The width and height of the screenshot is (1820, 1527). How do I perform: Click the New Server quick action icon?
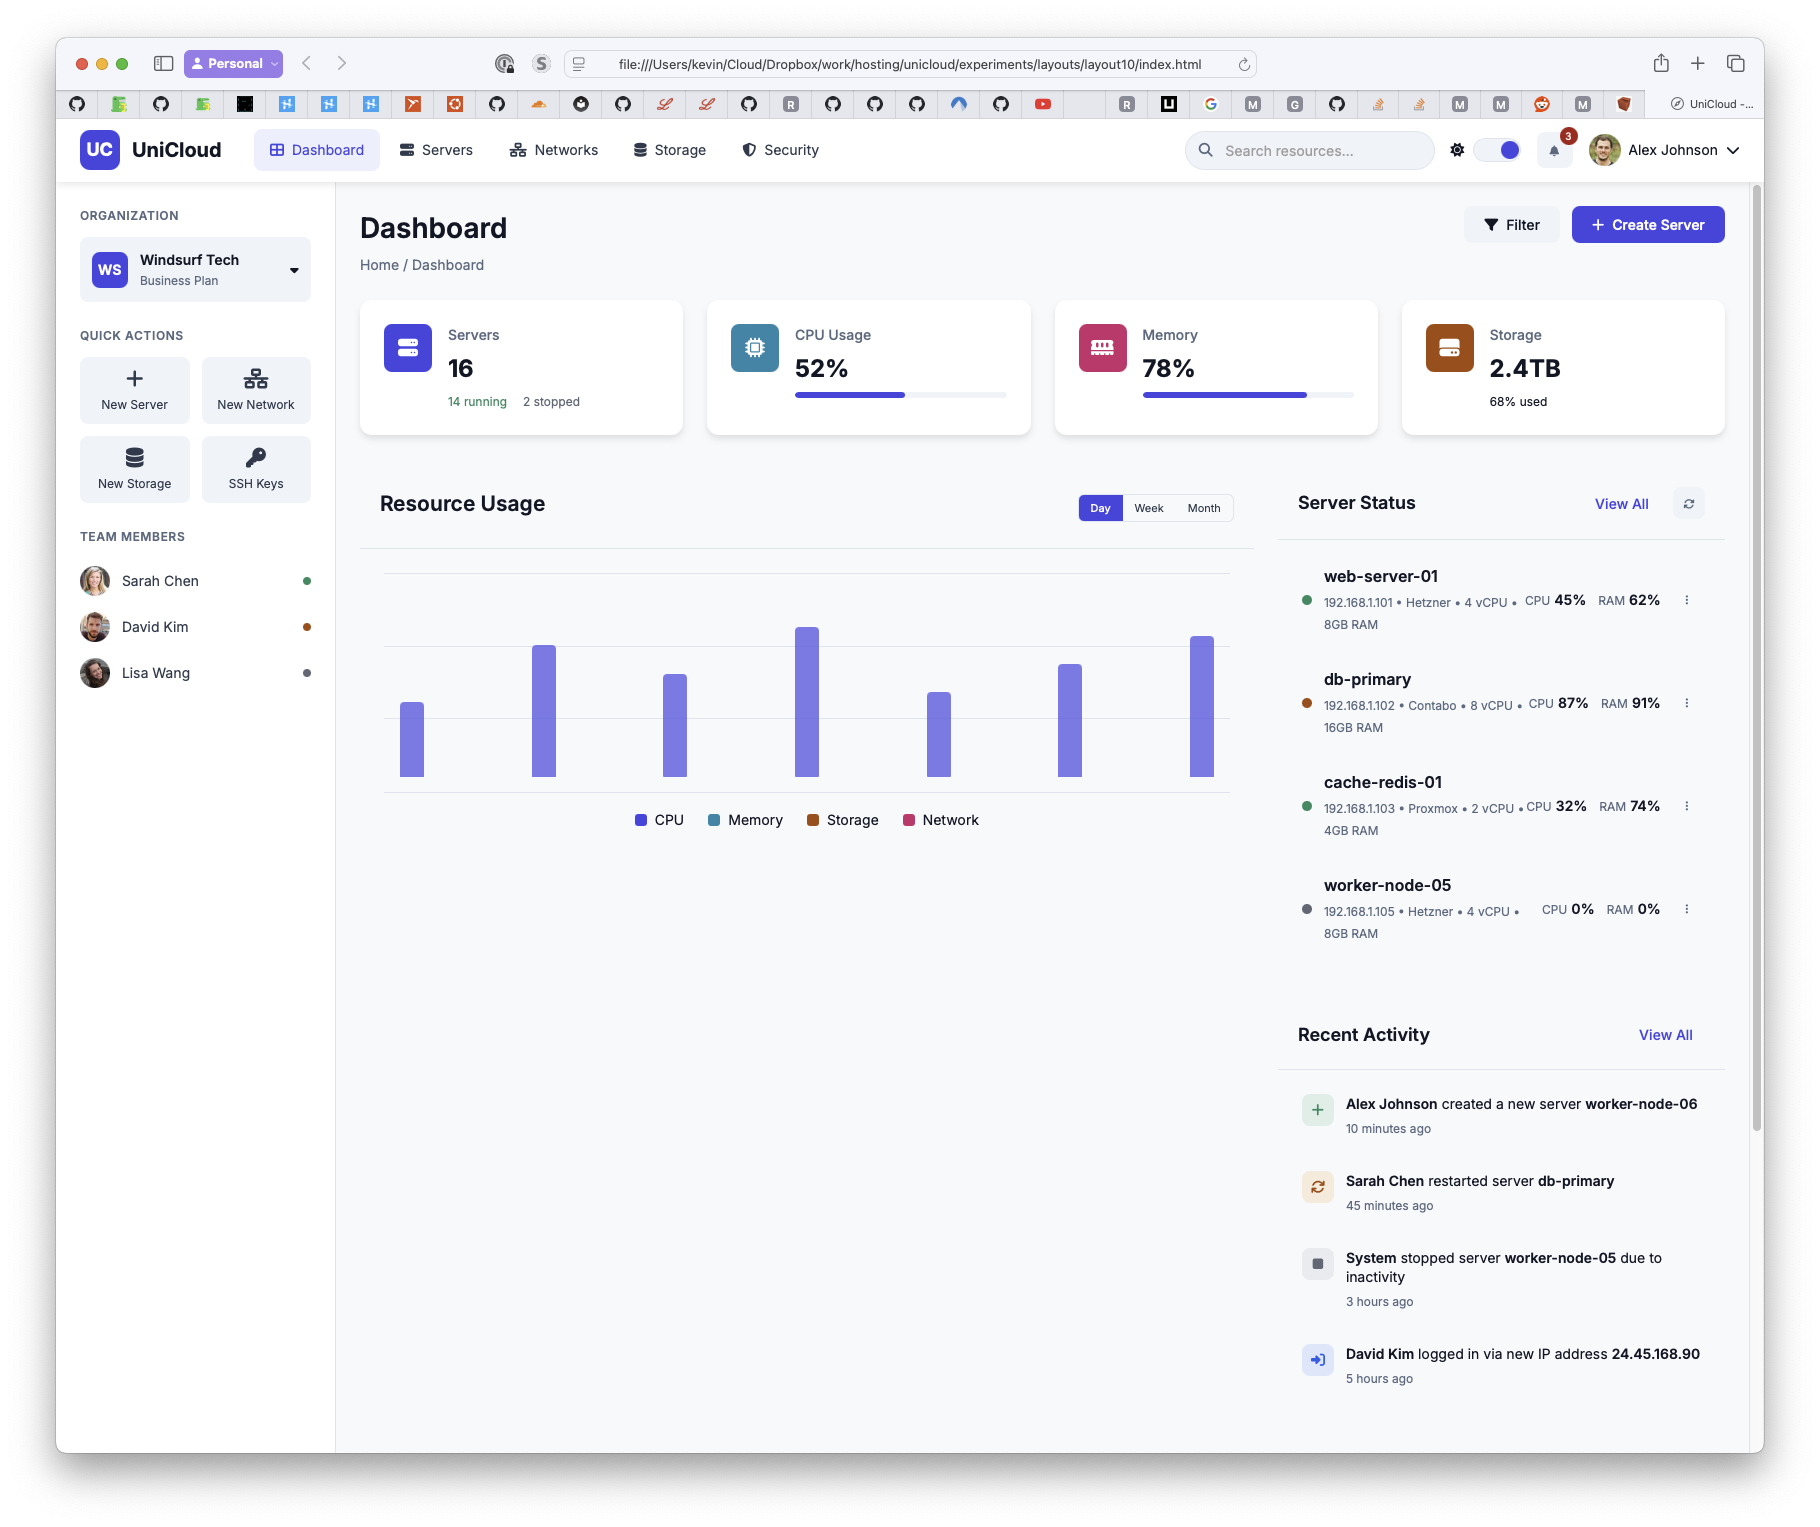135,379
